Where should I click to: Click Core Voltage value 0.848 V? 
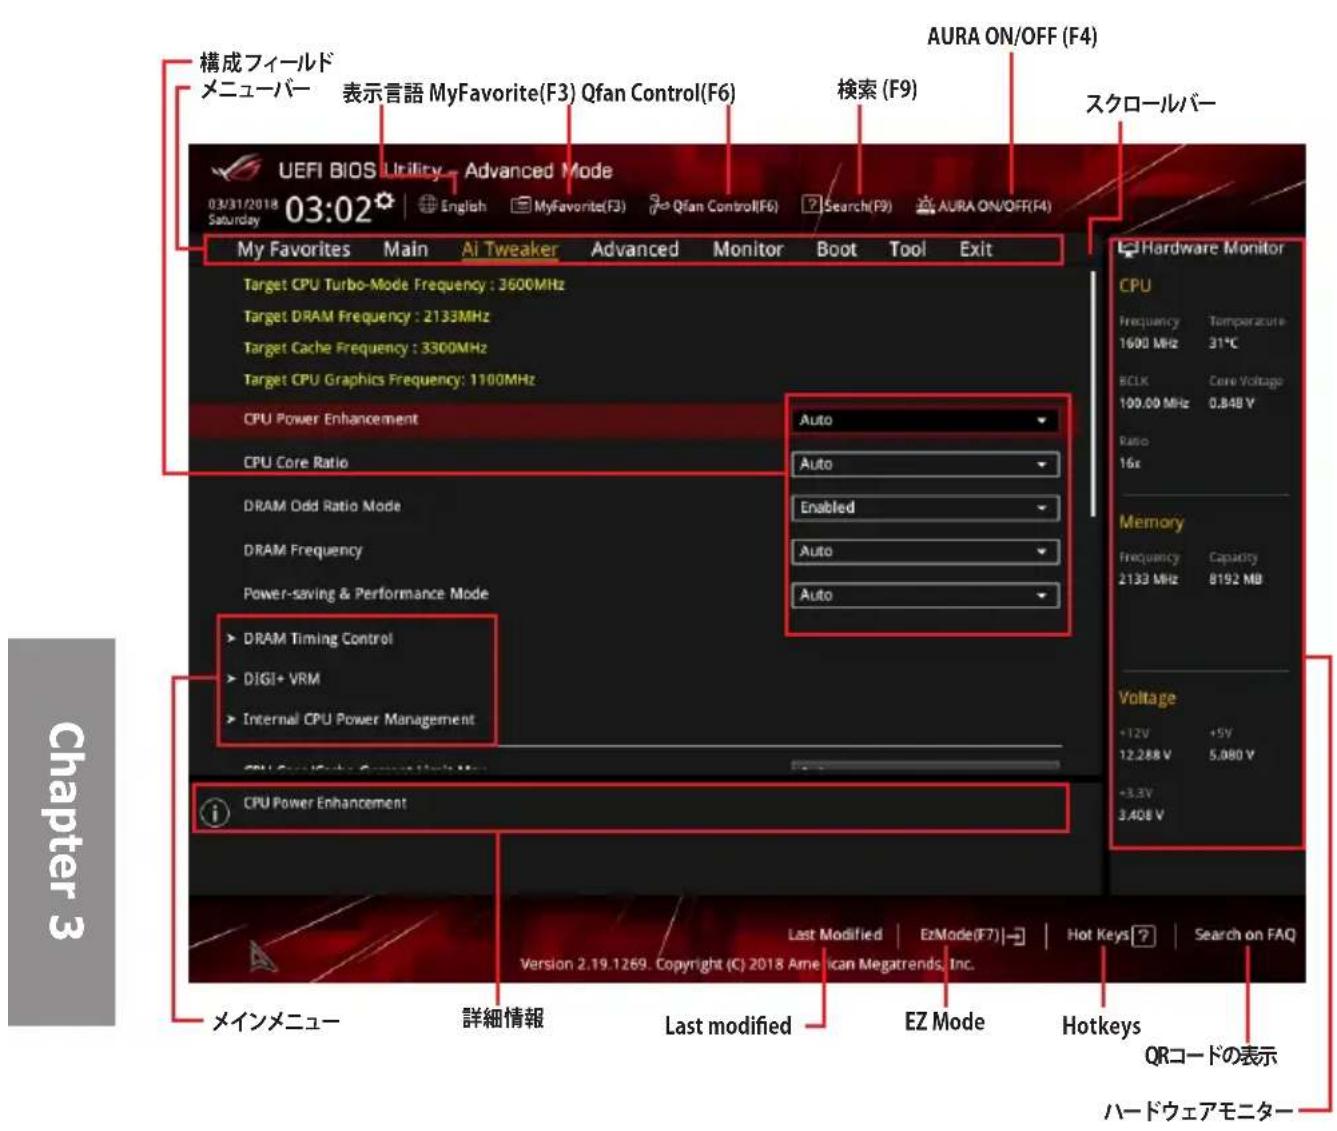tap(1231, 403)
